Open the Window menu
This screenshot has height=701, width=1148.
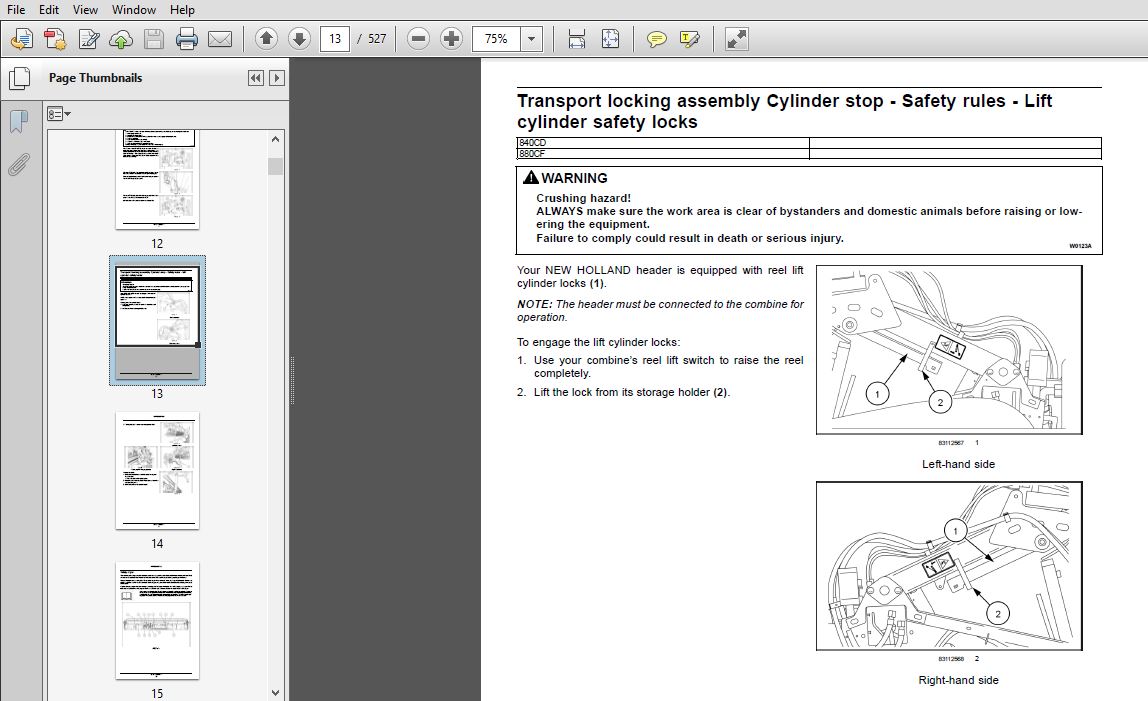133,10
